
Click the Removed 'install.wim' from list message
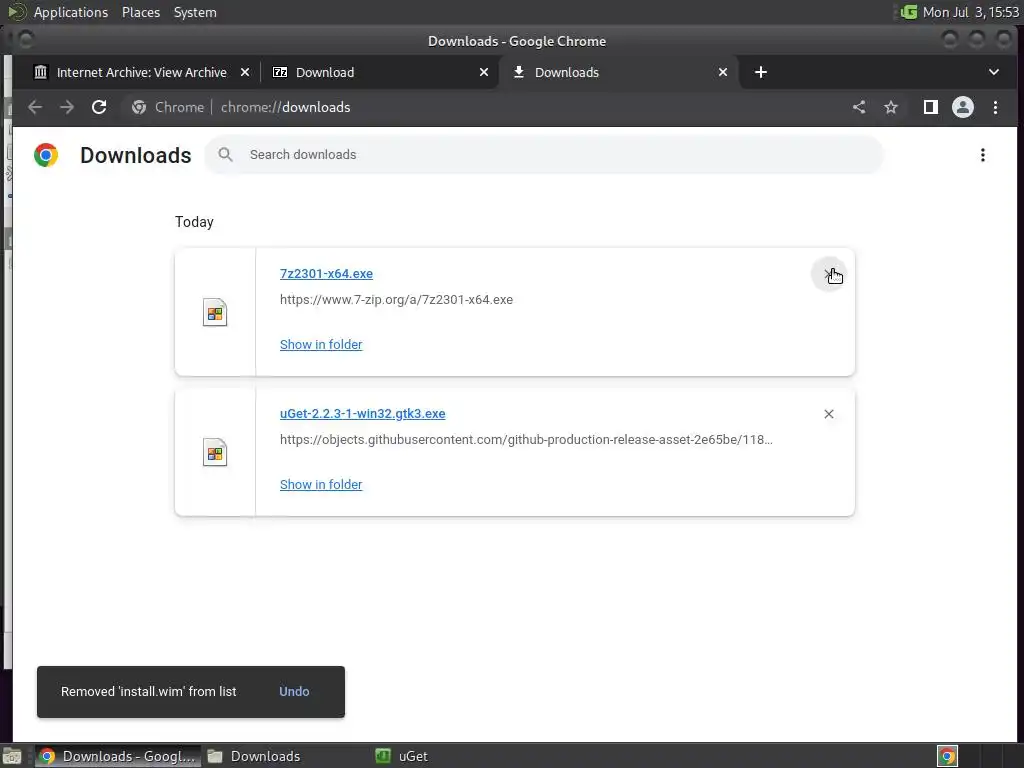(x=148, y=692)
